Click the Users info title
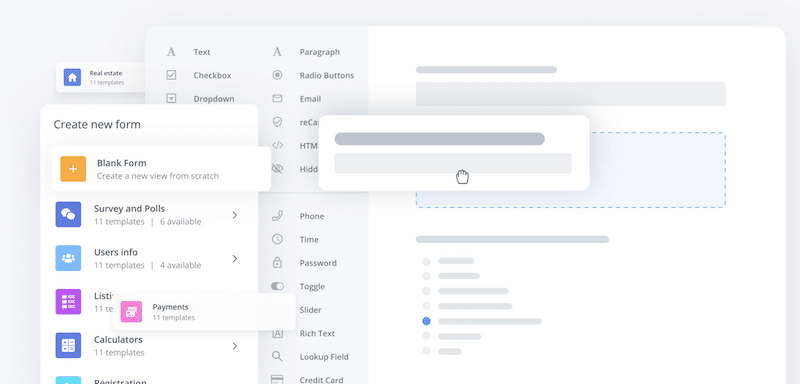800x384 pixels. click(116, 252)
